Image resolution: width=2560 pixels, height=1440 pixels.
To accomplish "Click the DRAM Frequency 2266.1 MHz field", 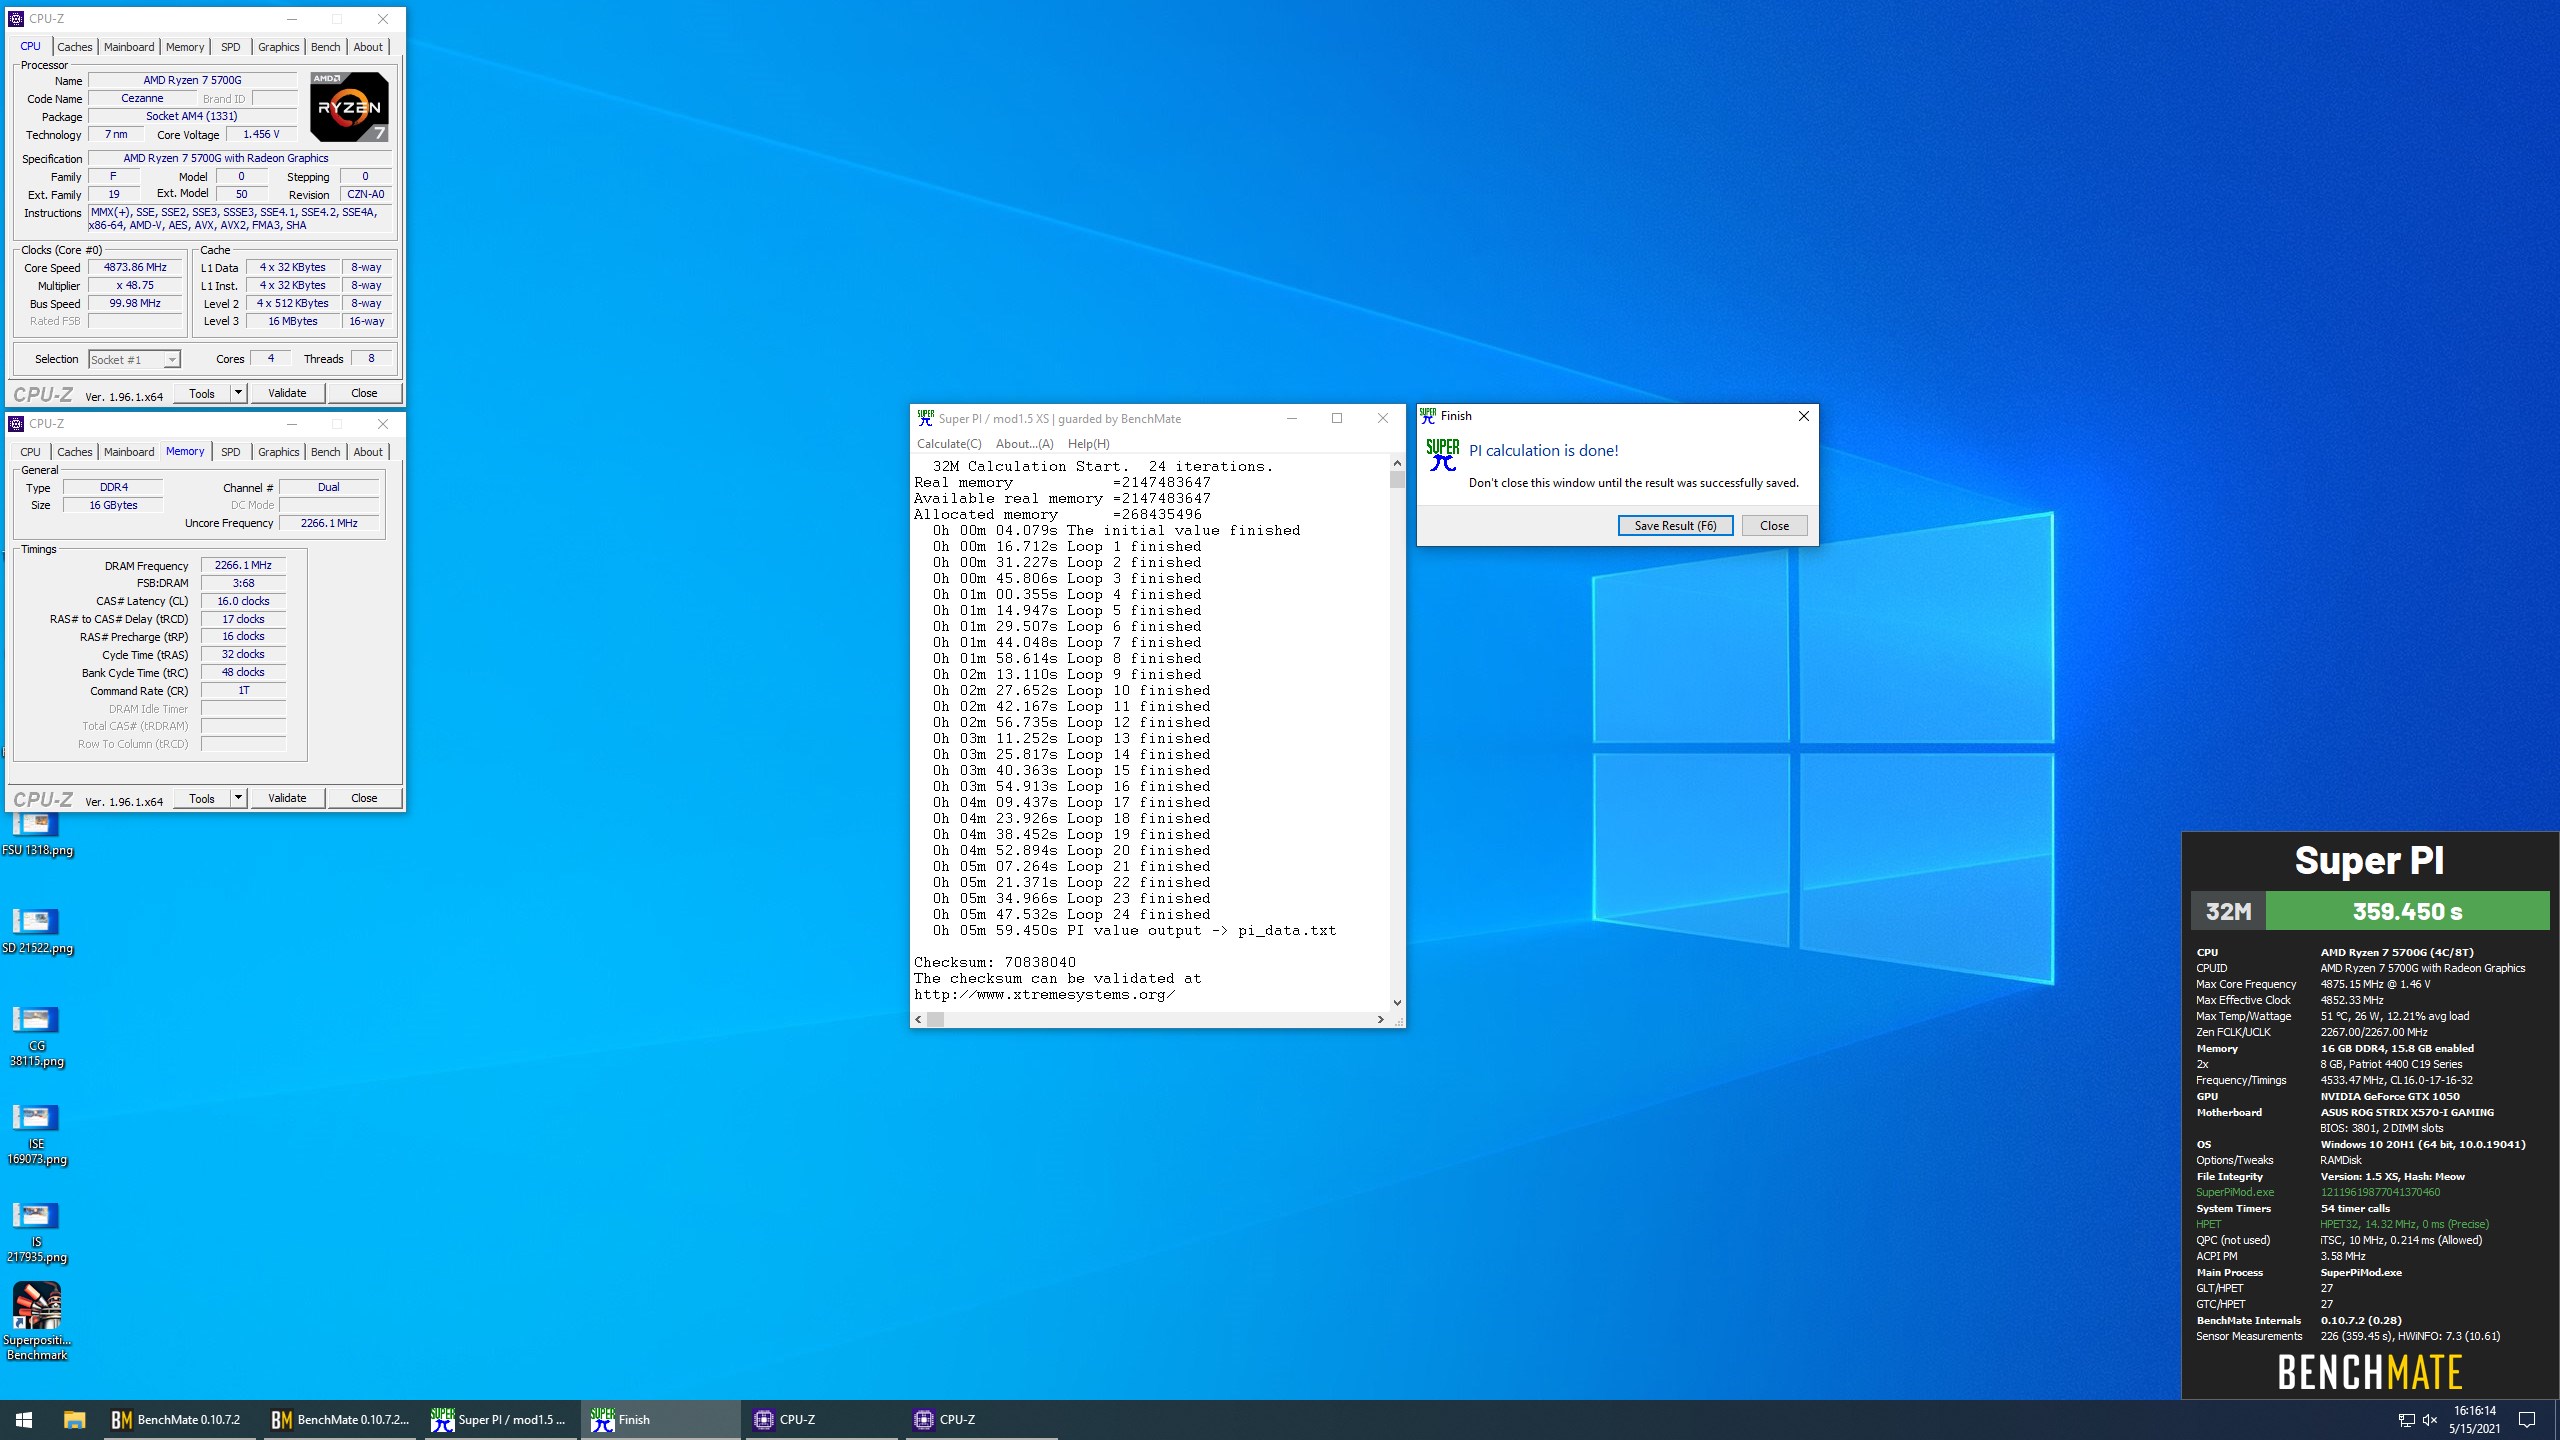I will (243, 565).
